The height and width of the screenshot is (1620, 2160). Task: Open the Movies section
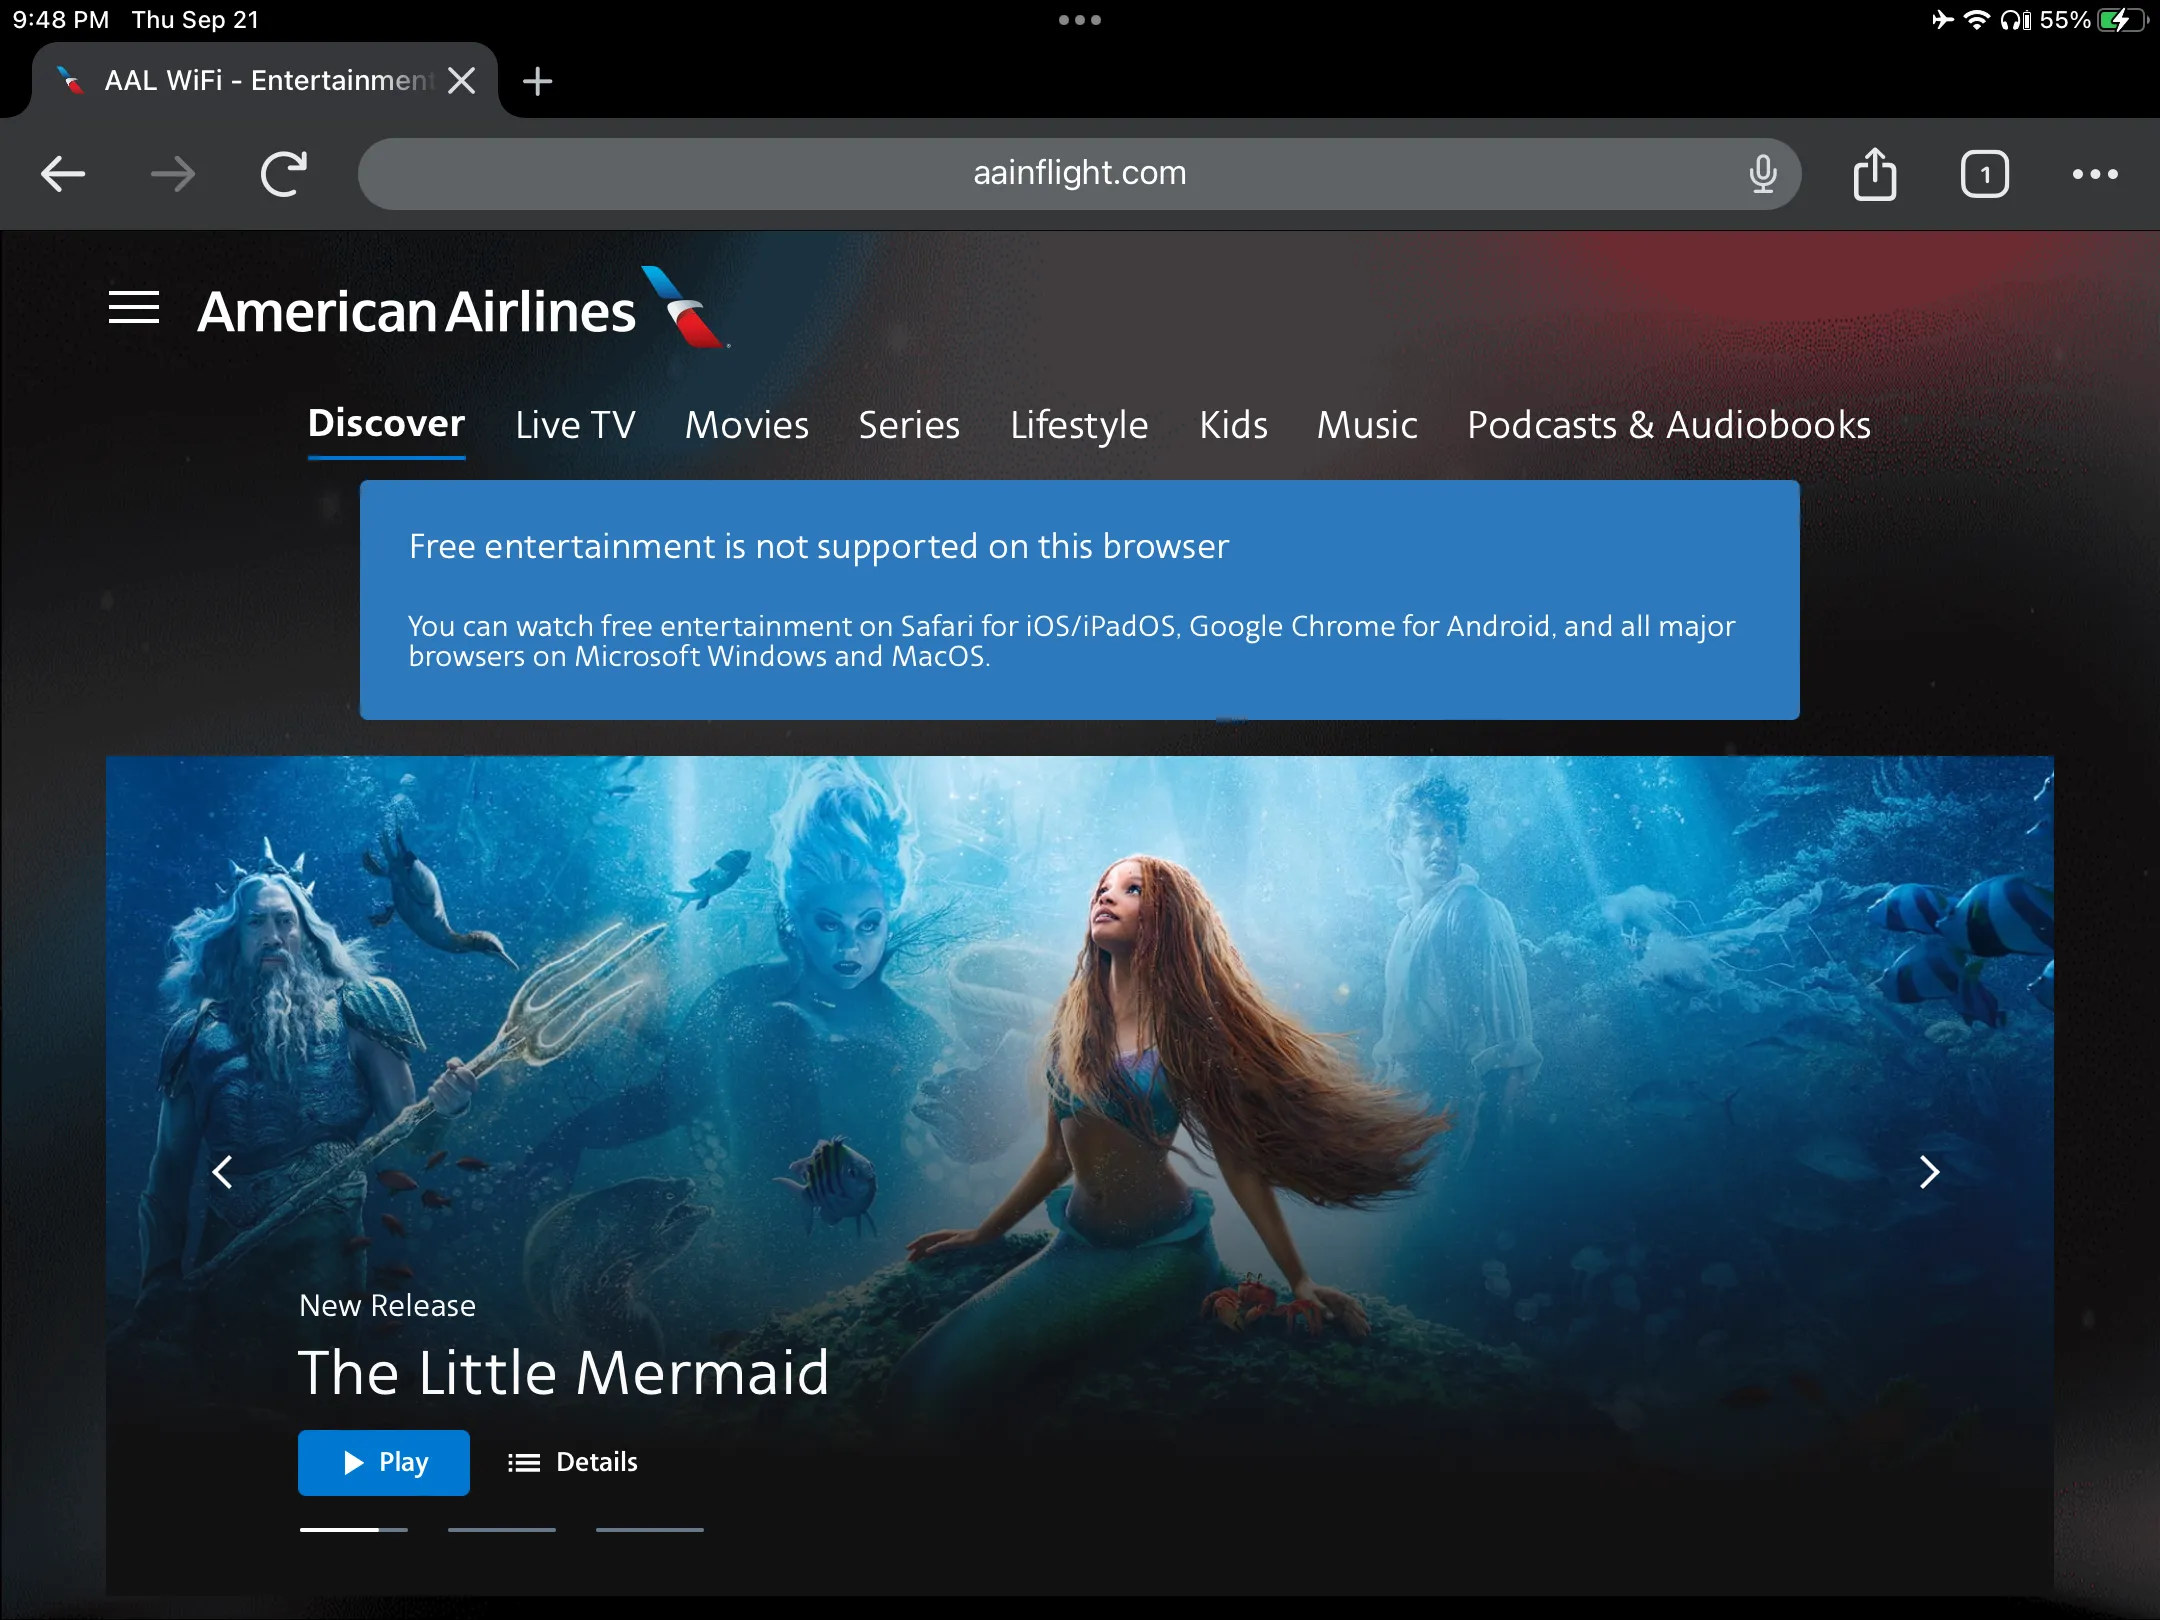pyautogui.click(x=747, y=425)
